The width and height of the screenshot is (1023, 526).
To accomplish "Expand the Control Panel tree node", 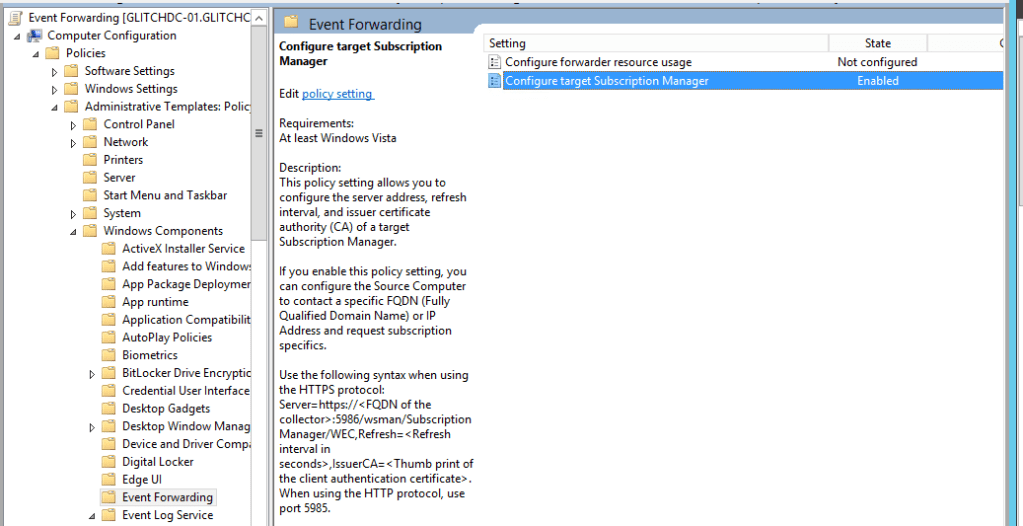I will pyautogui.click(x=74, y=125).
